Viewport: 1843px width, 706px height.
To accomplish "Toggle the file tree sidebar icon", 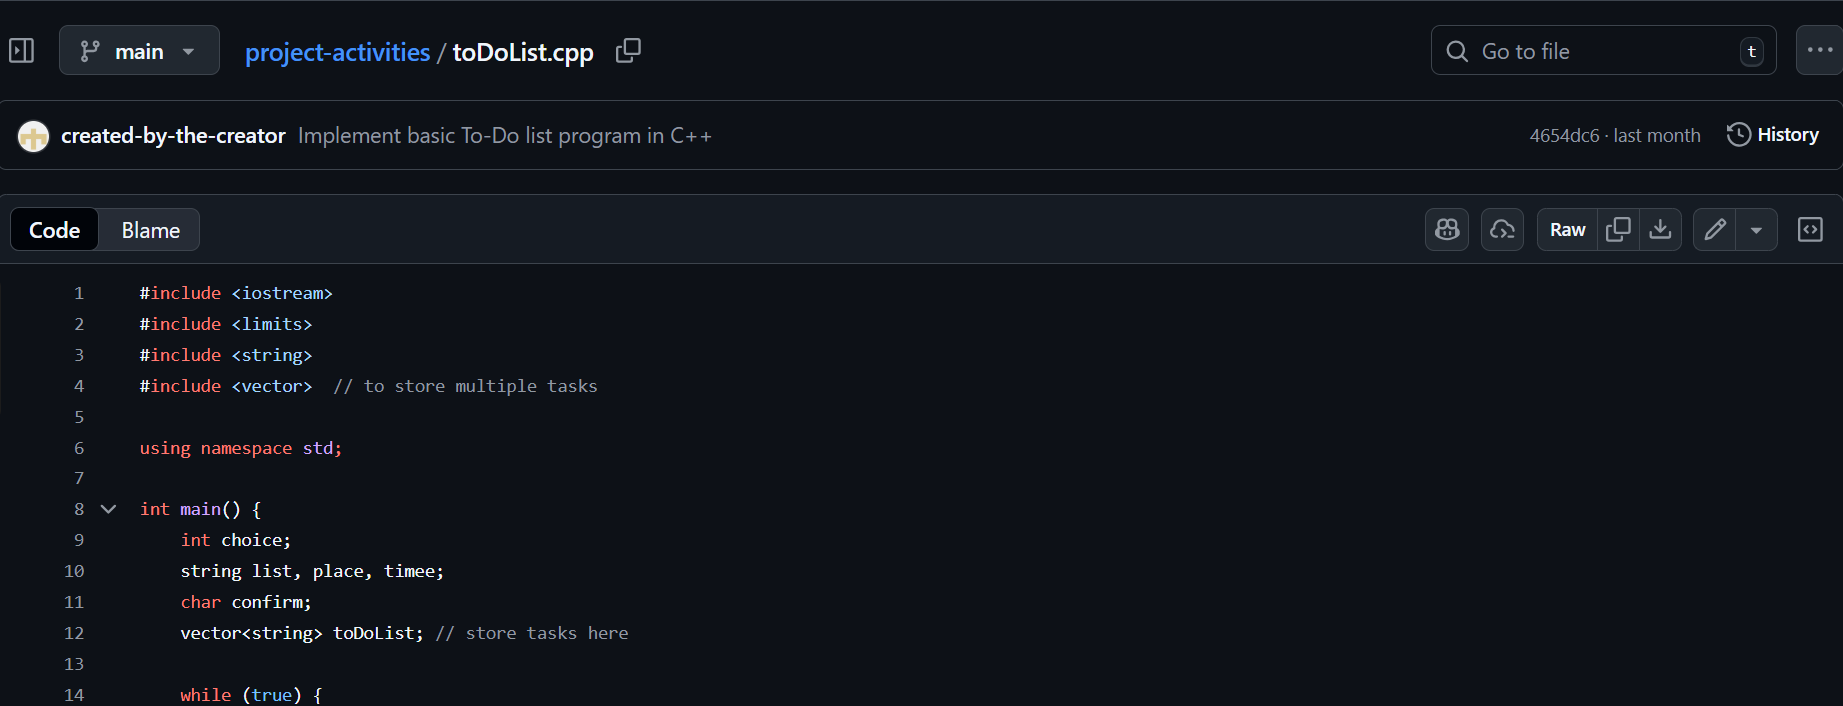I will click(x=21, y=50).
